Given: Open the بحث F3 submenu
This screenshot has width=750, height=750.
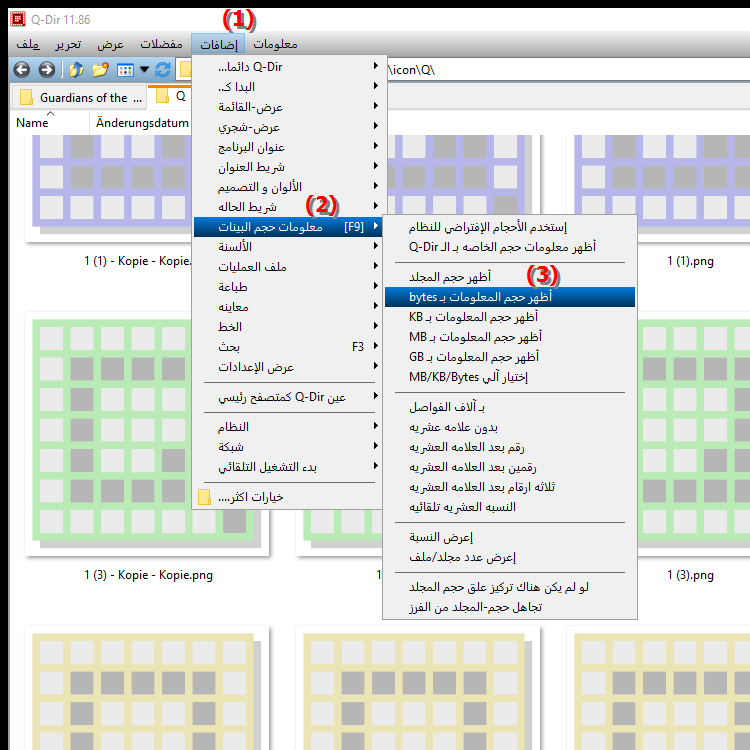Looking at the screenshot, I should pyautogui.click(x=287, y=347).
